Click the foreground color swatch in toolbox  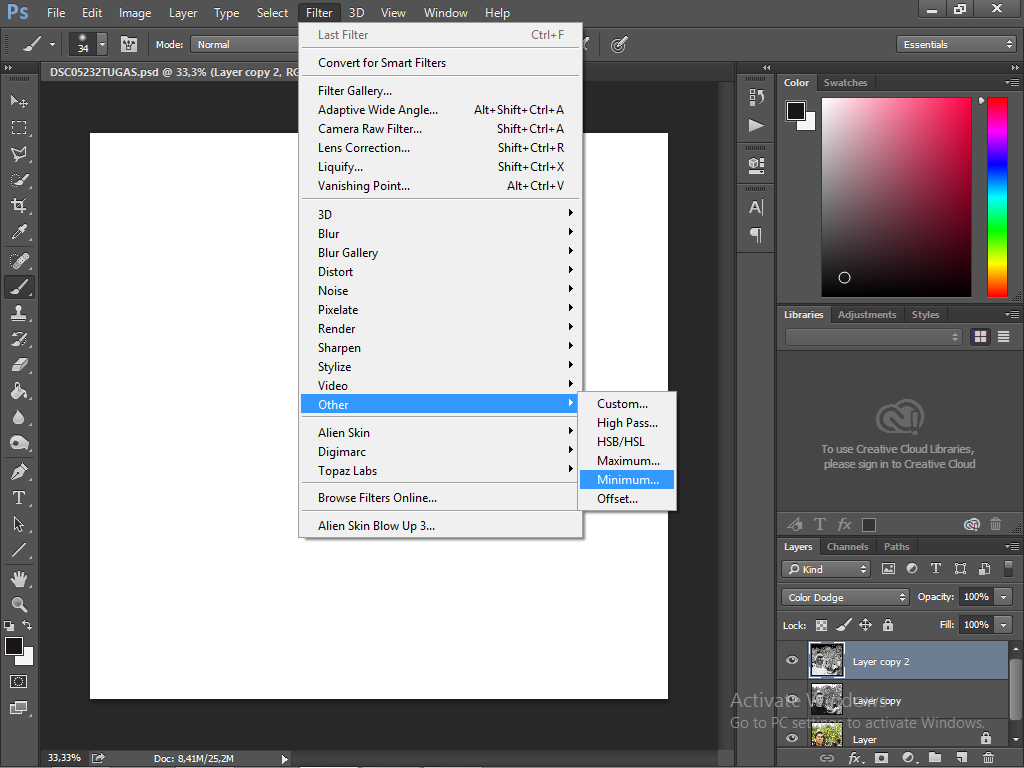14,645
